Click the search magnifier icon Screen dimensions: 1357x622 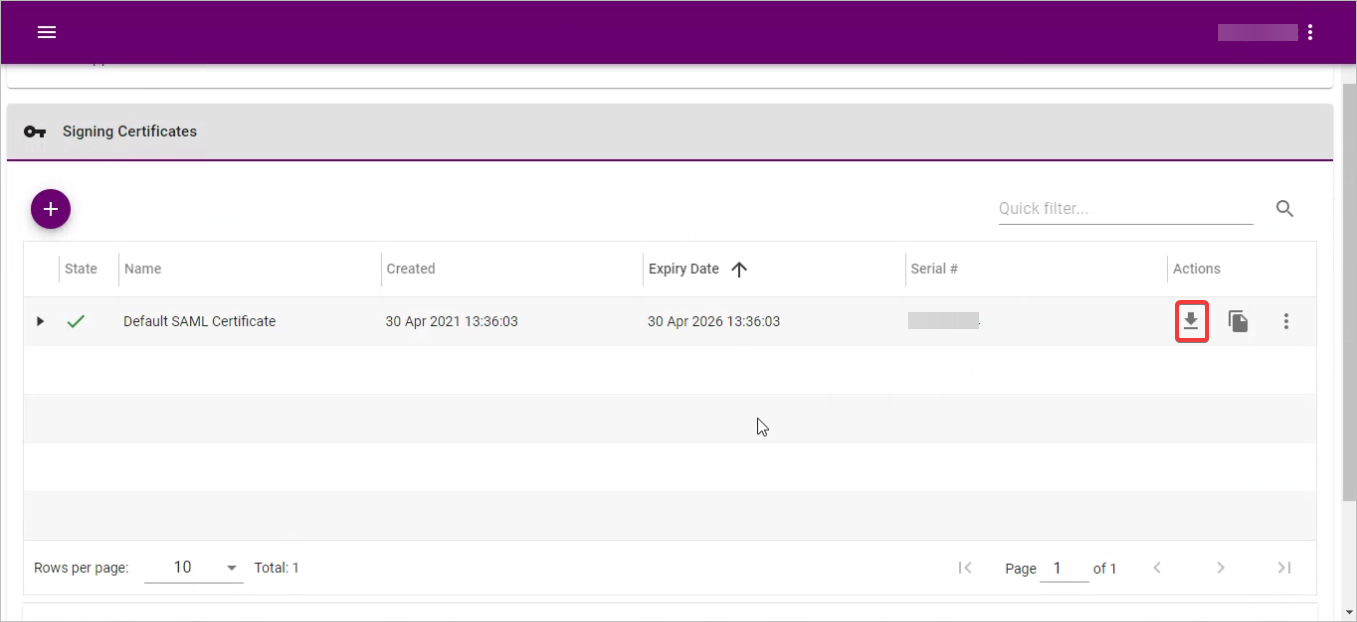1285,209
